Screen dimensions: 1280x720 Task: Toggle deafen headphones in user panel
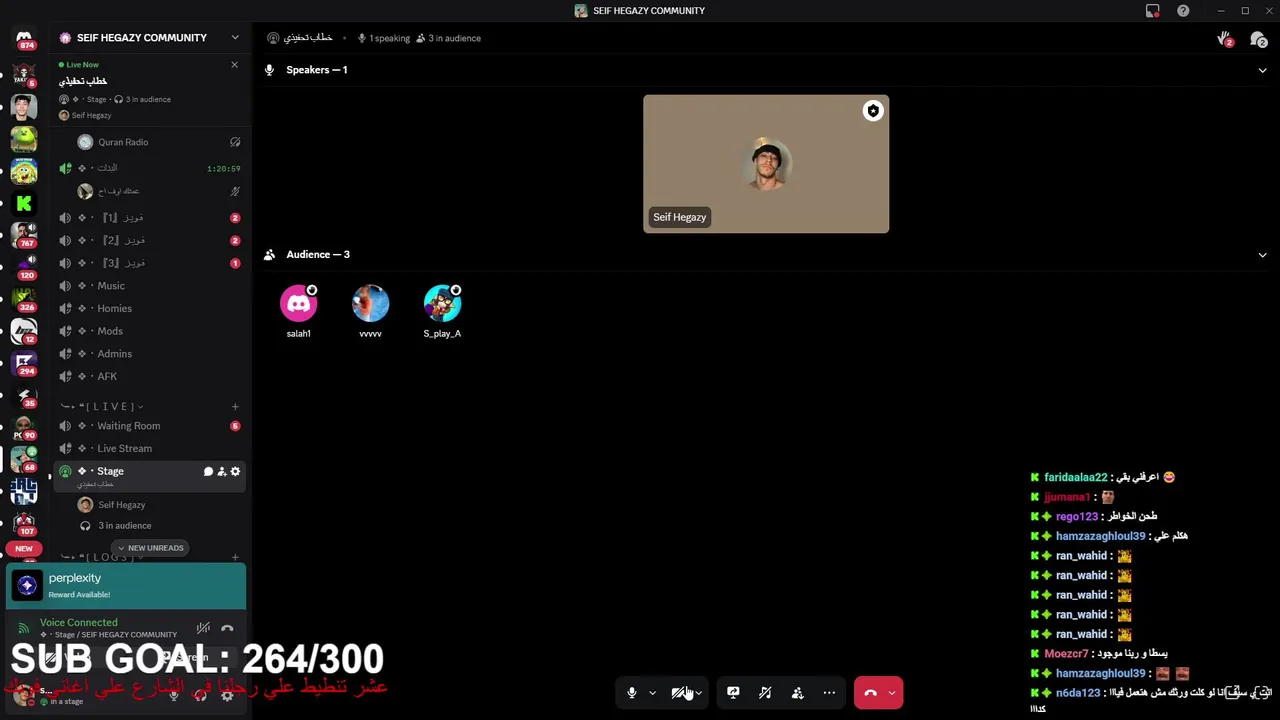(x=200, y=696)
